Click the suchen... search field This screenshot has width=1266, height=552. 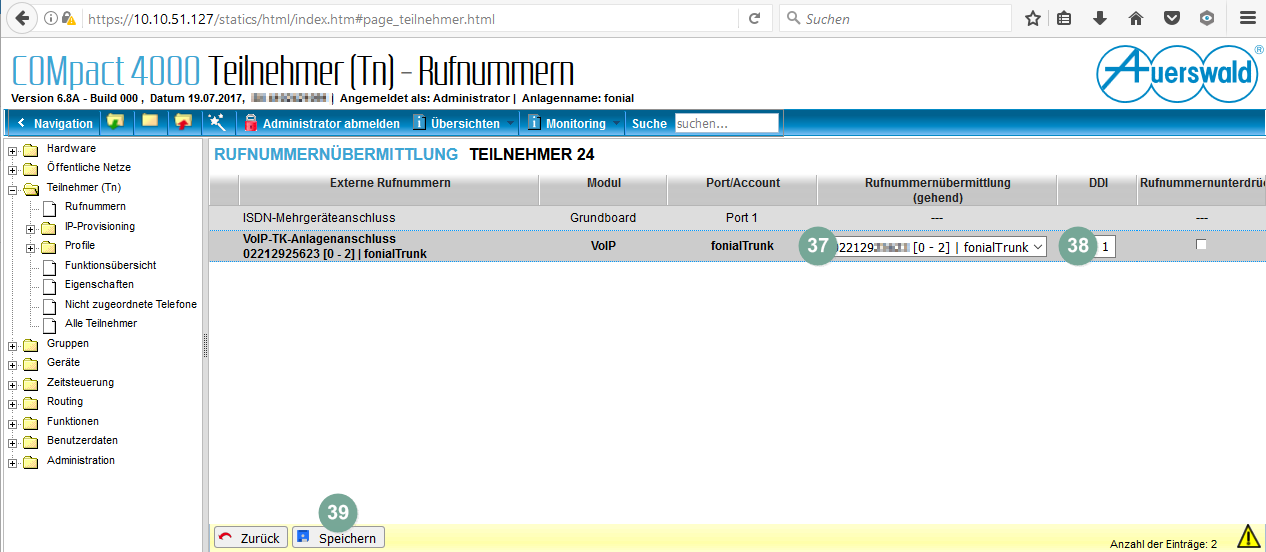tap(726, 123)
